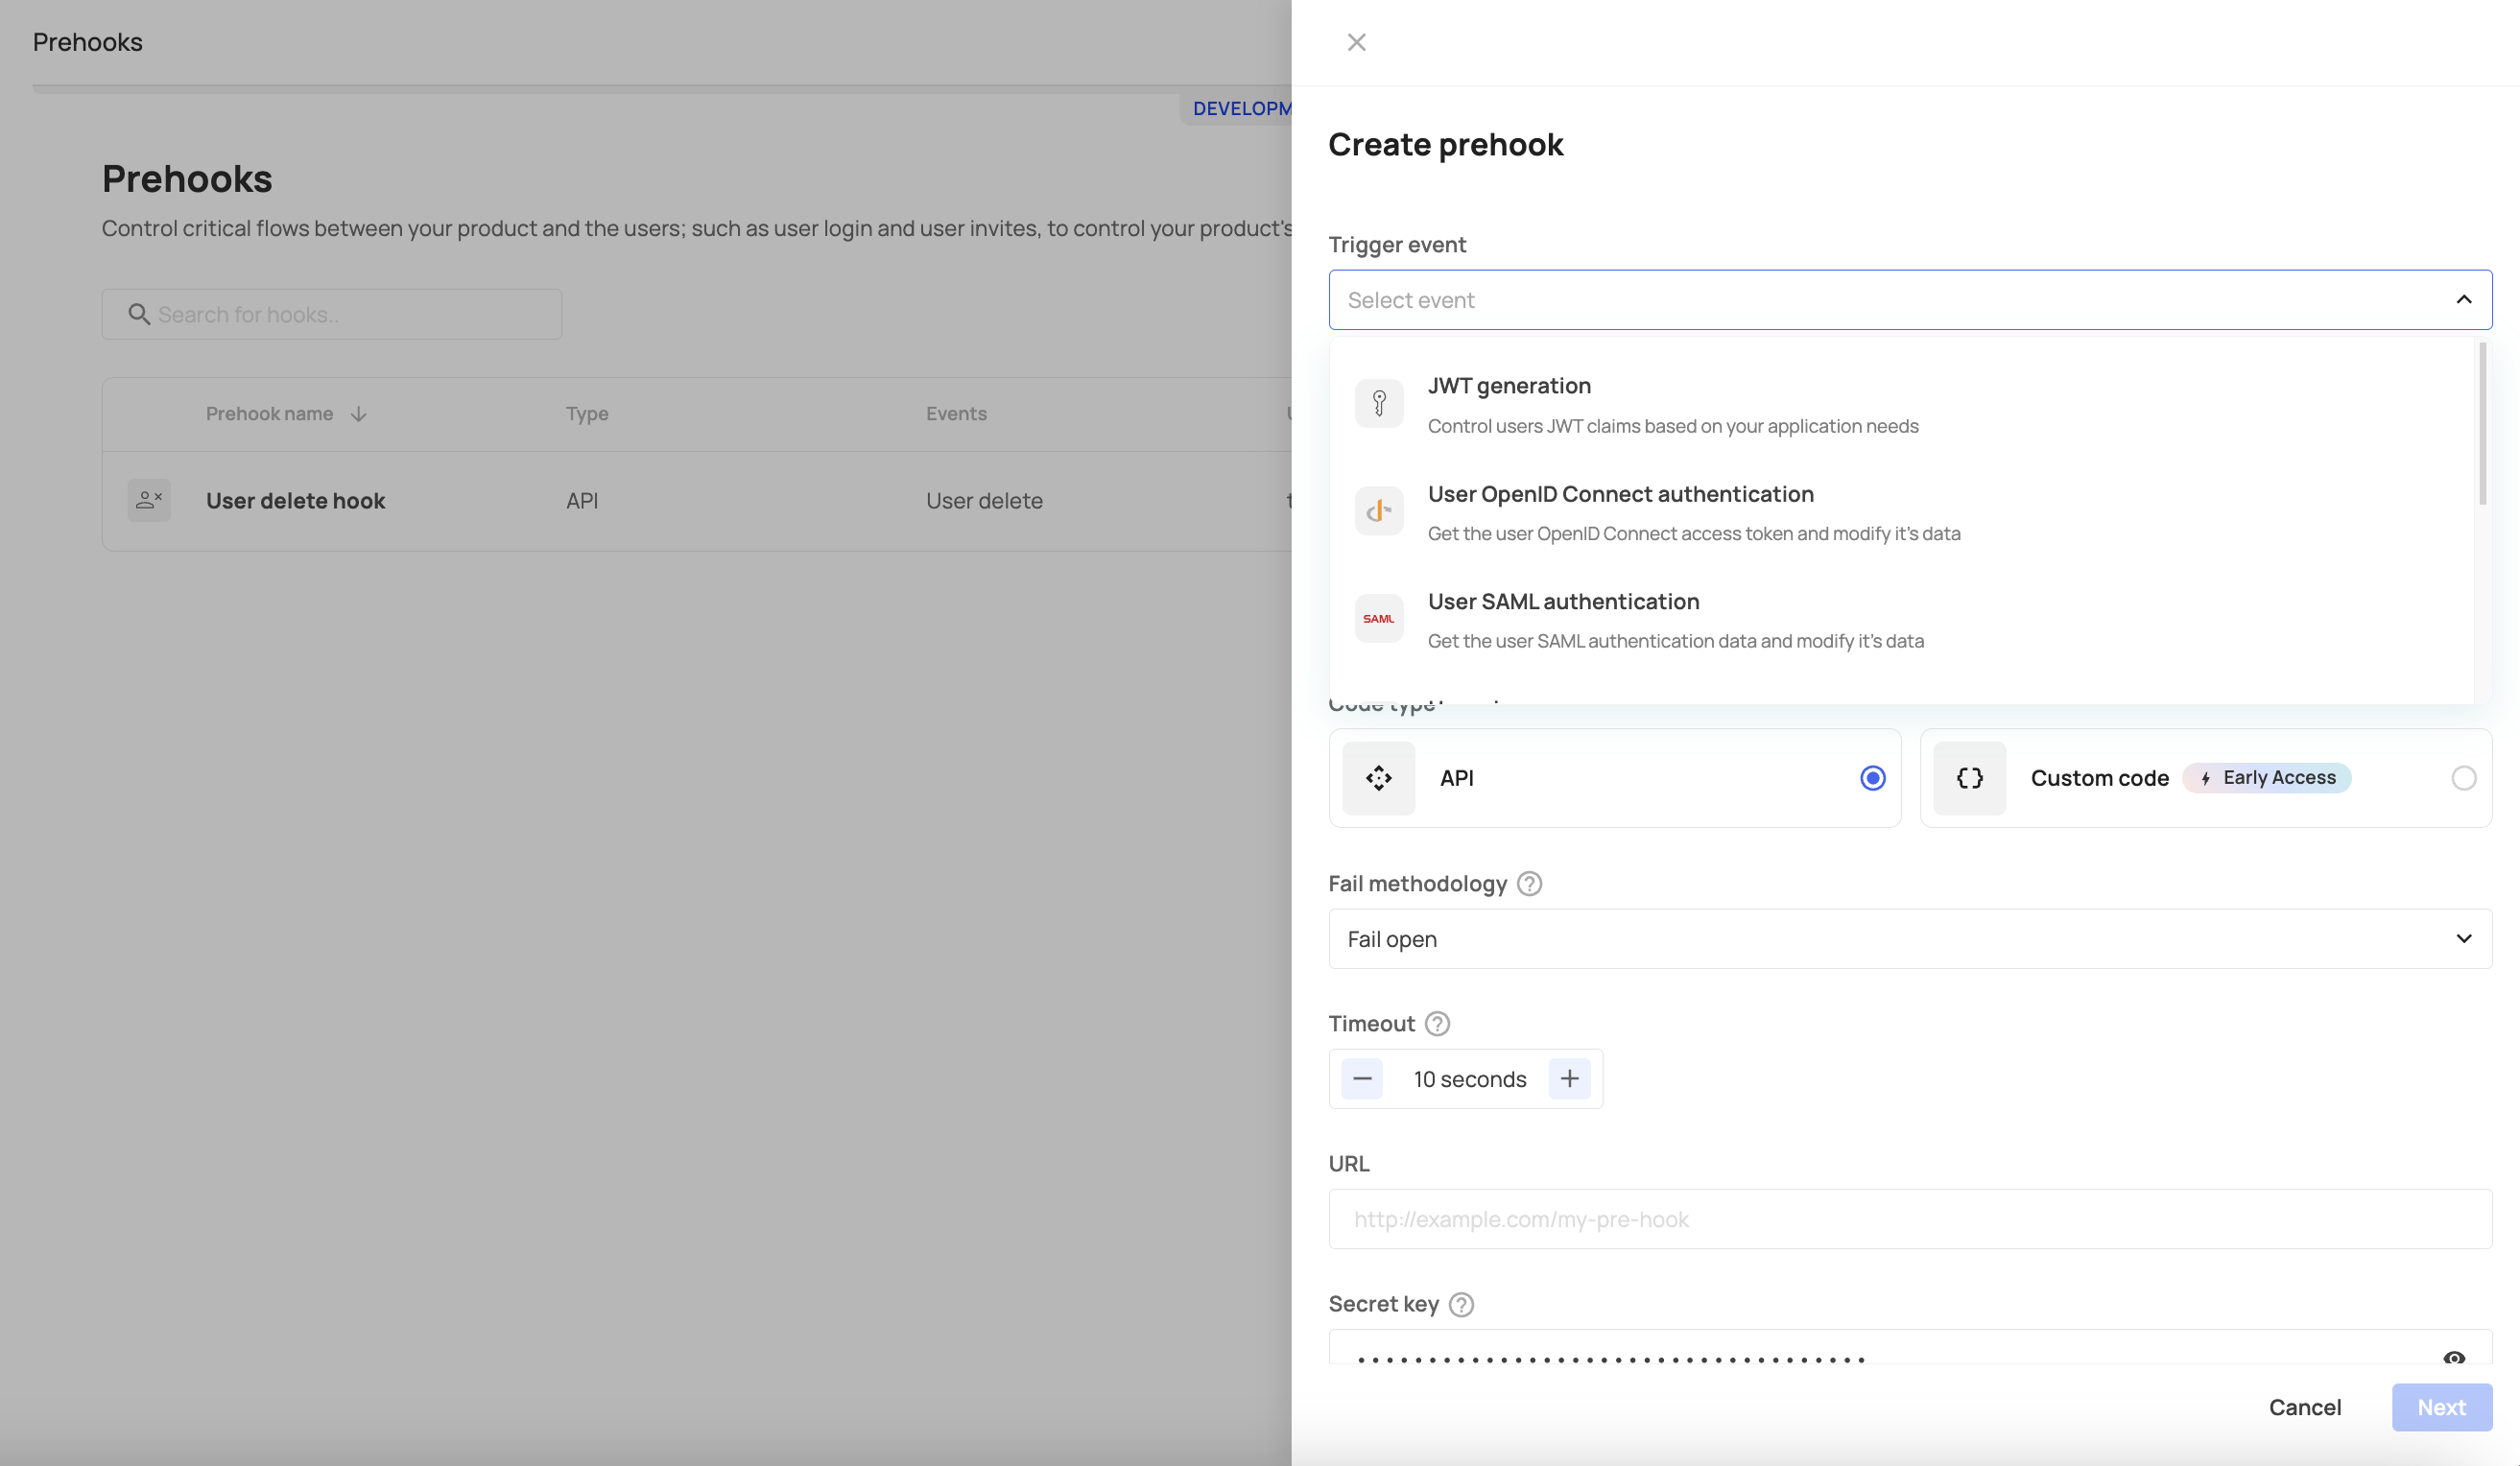The width and height of the screenshot is (2520, 1466).
Task: Select the User SAML authentication event
Action: 1908,620
